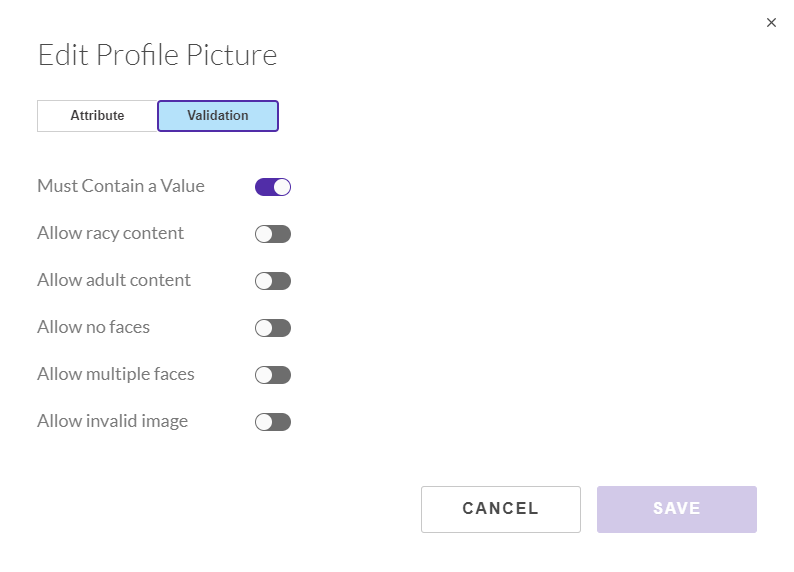Switch to the Attribute tab
This screenshot has height=572, width=794.
[x=97, y=116]
